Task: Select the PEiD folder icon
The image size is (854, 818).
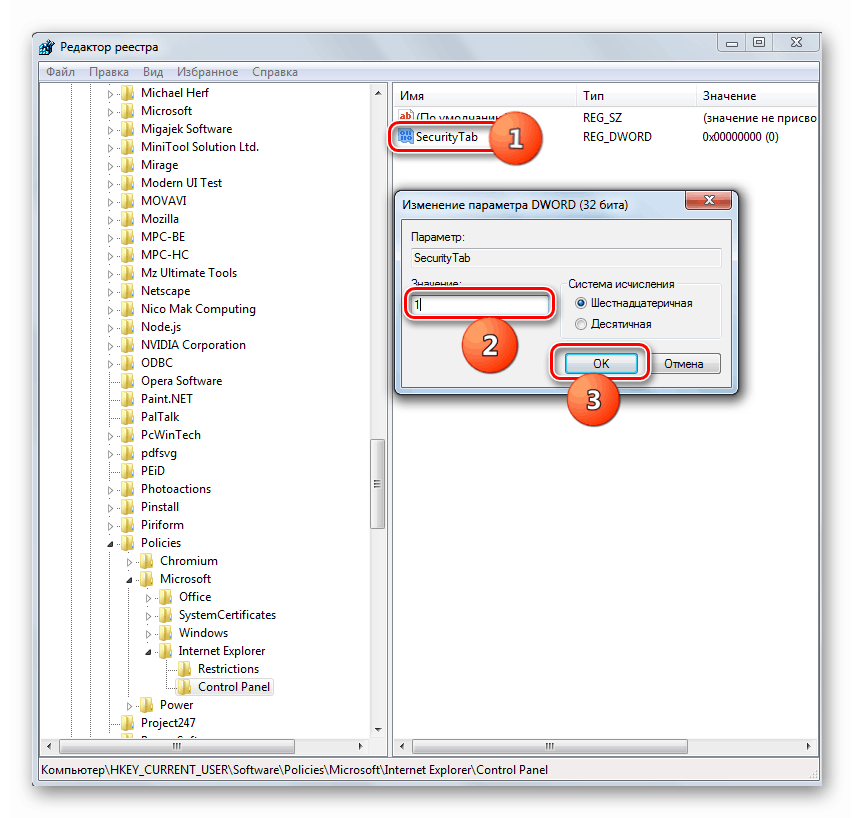Action: click(127, 471)
